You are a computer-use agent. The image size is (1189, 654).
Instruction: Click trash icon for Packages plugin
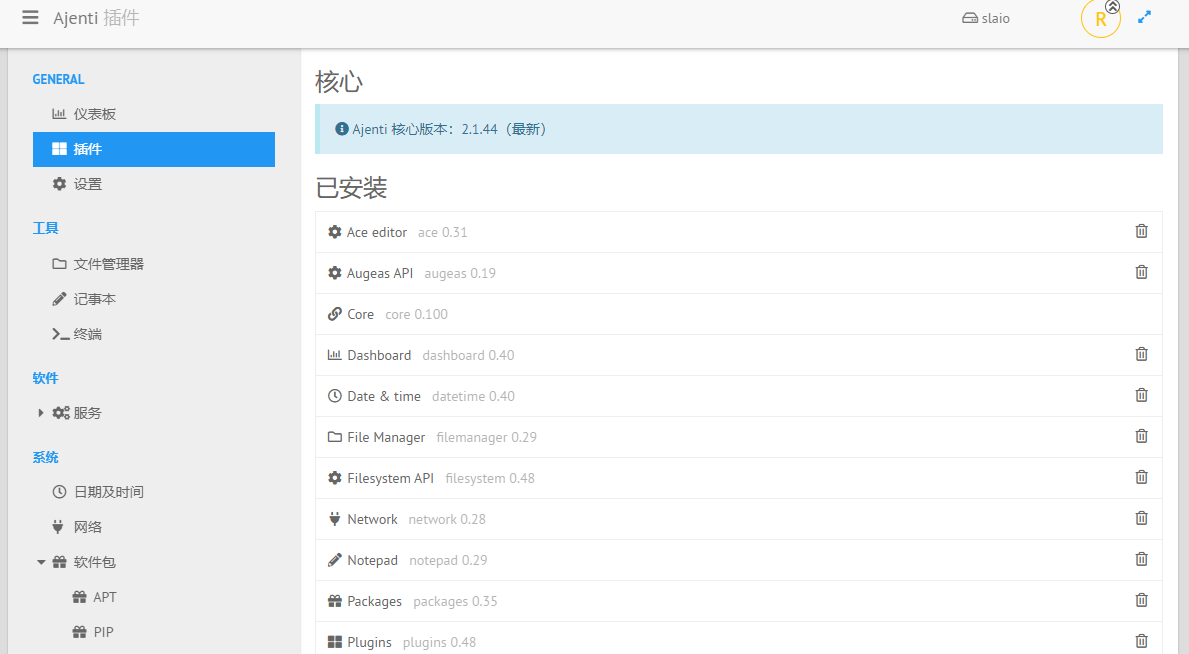pos(1141,601)
